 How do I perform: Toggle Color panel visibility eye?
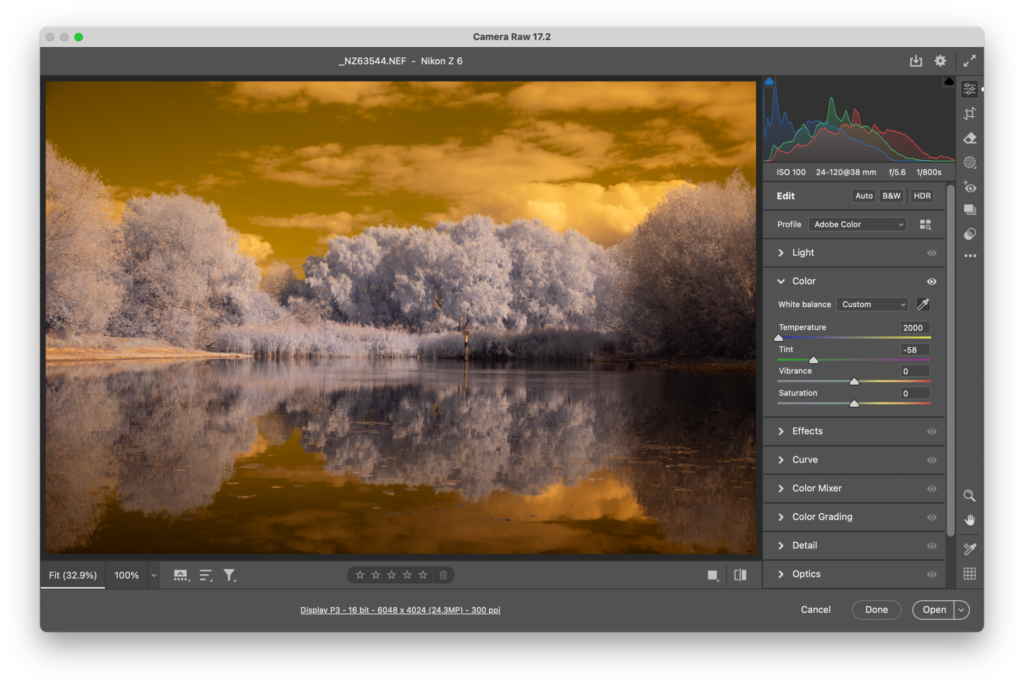(x=931, y=282)
